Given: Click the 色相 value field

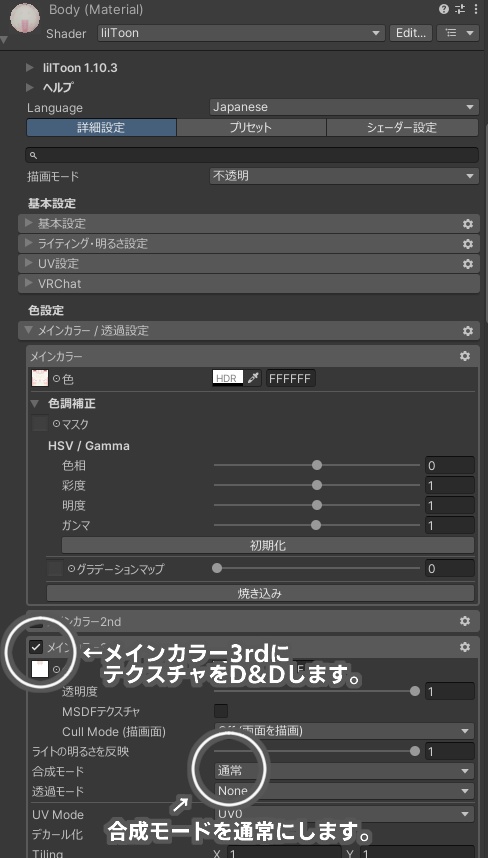Looking at the screenshot, I should (x=449, y=465).
